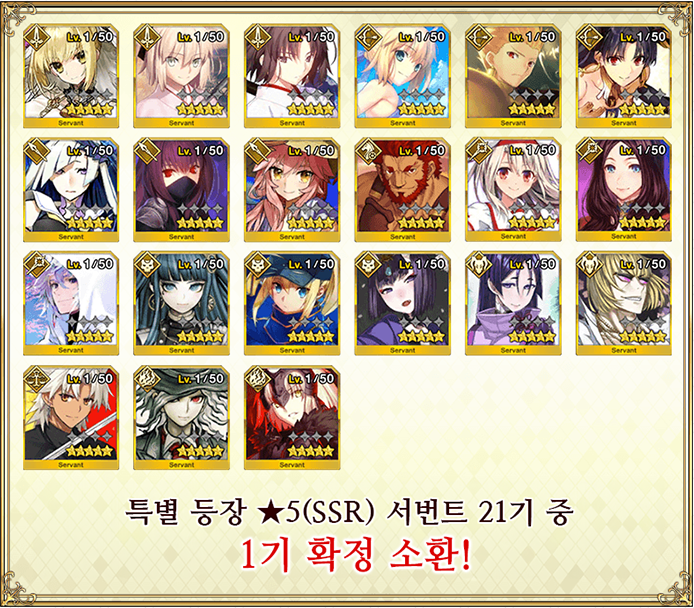Select the black twin-tailed Archer servant card
Viewport: 694px width, 608px height.
click(624, 76)
